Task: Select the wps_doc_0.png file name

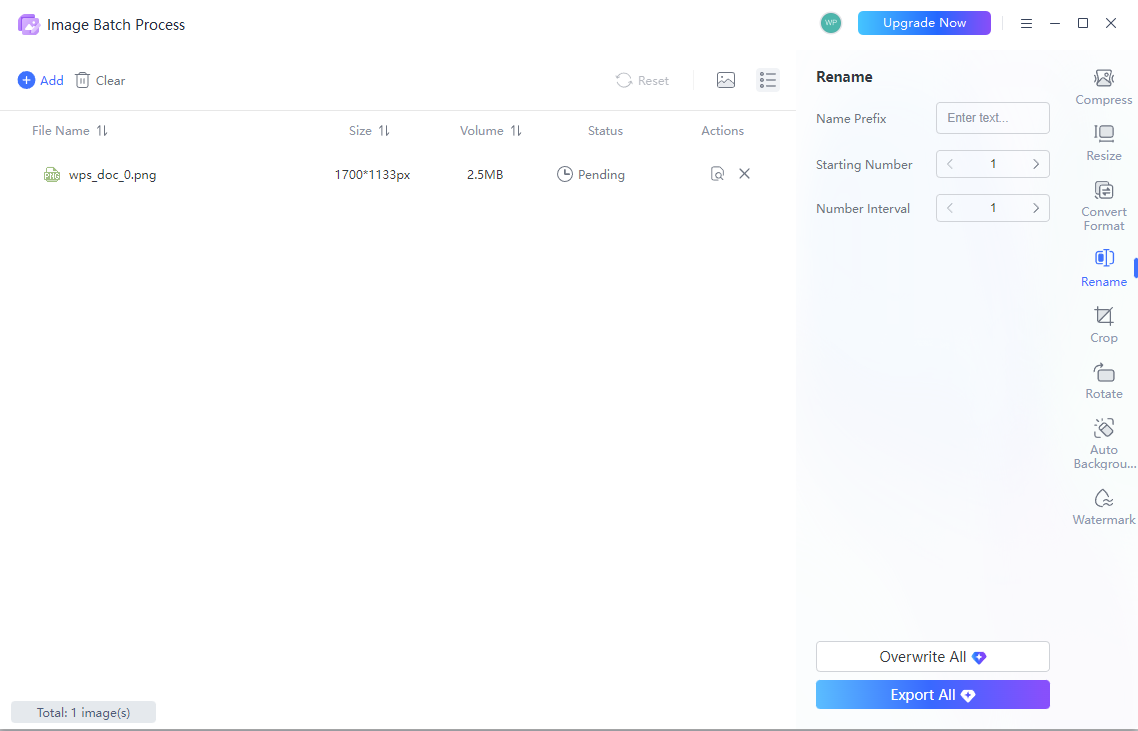Action: coord(112,174)
